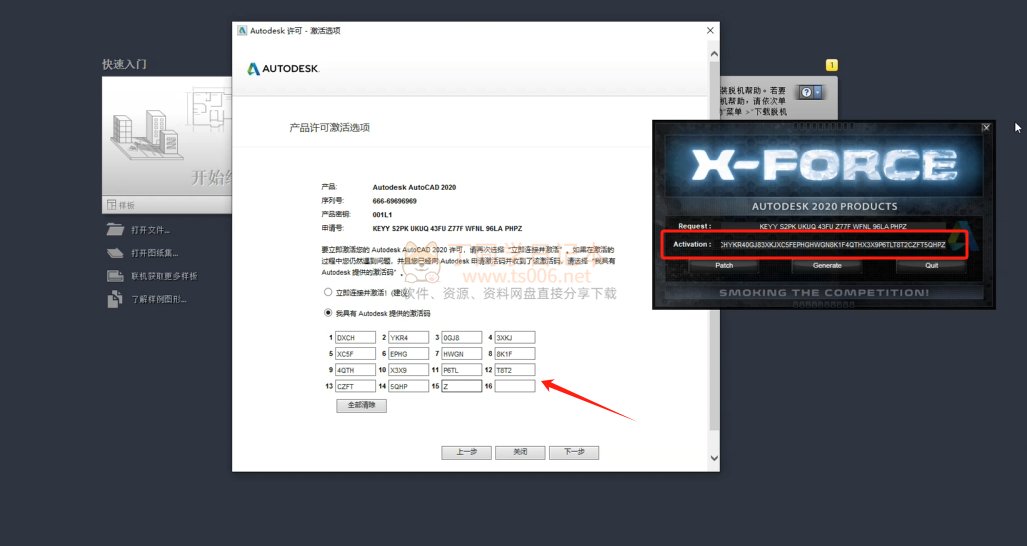Click 打开文件... link in start screen
1027x546 pixels.
tap(151, 230)
